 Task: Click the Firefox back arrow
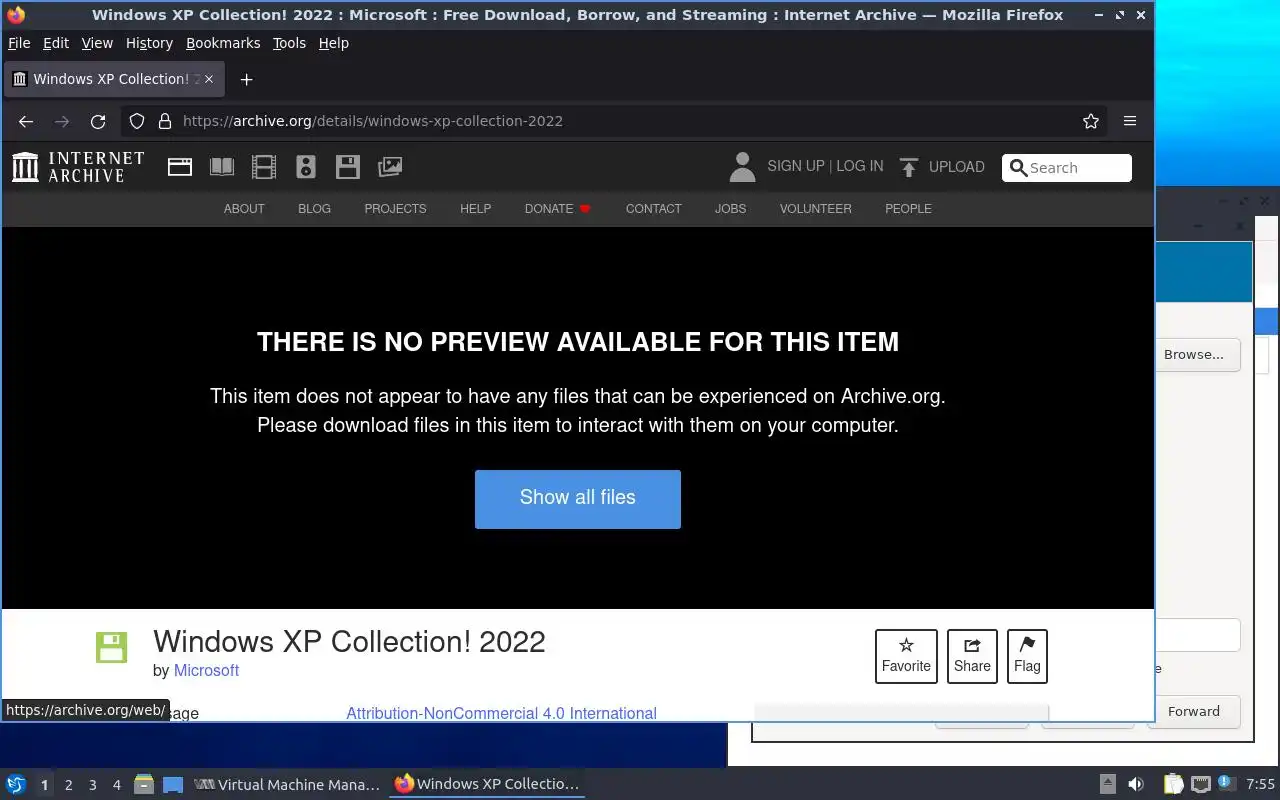click(26, 121)
